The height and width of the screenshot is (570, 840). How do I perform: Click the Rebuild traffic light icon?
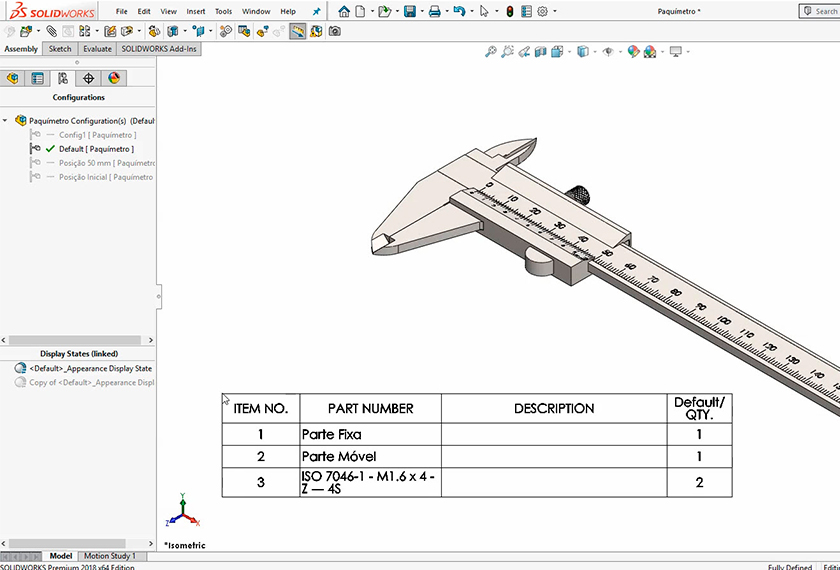pos(508,11)
